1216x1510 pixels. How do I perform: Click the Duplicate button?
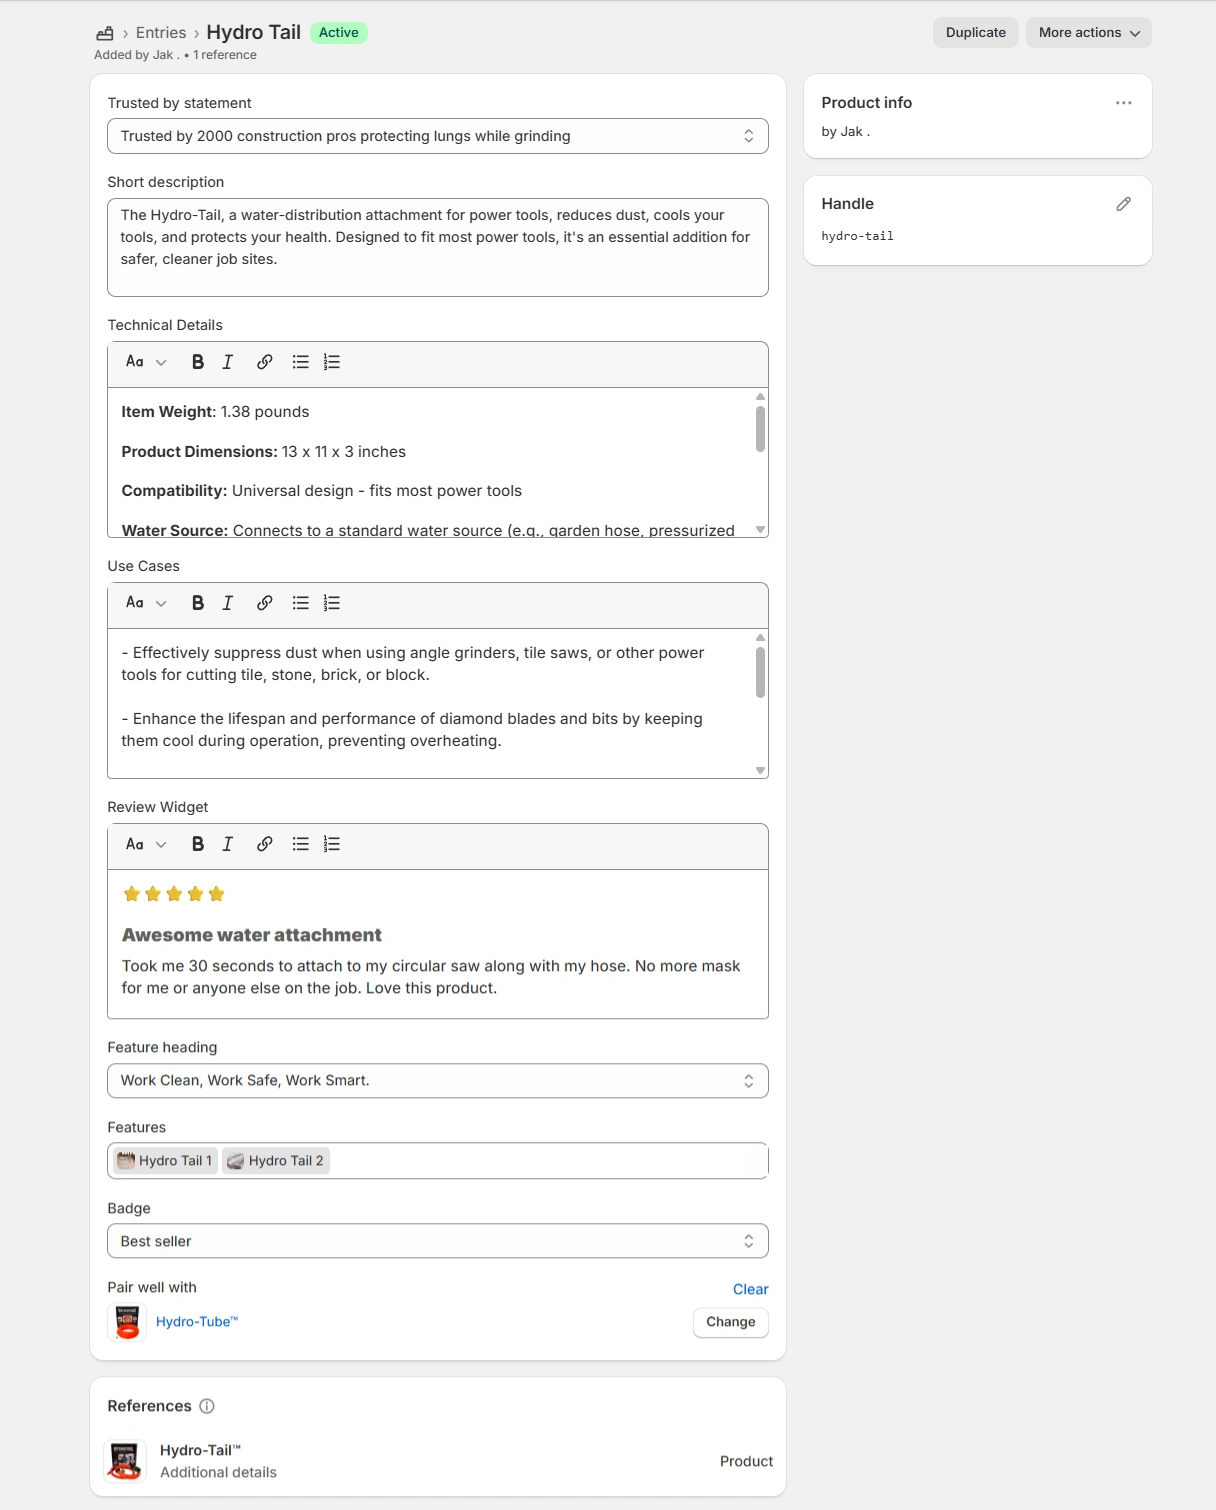(x=975, y=33)
